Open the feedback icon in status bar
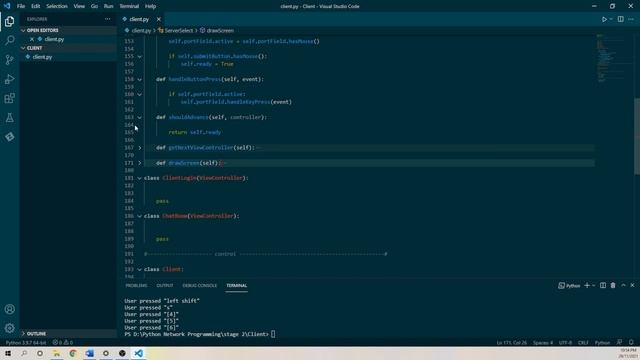Image resolution: width=640 pixels, height=360 pixels. tap(619, 342)
